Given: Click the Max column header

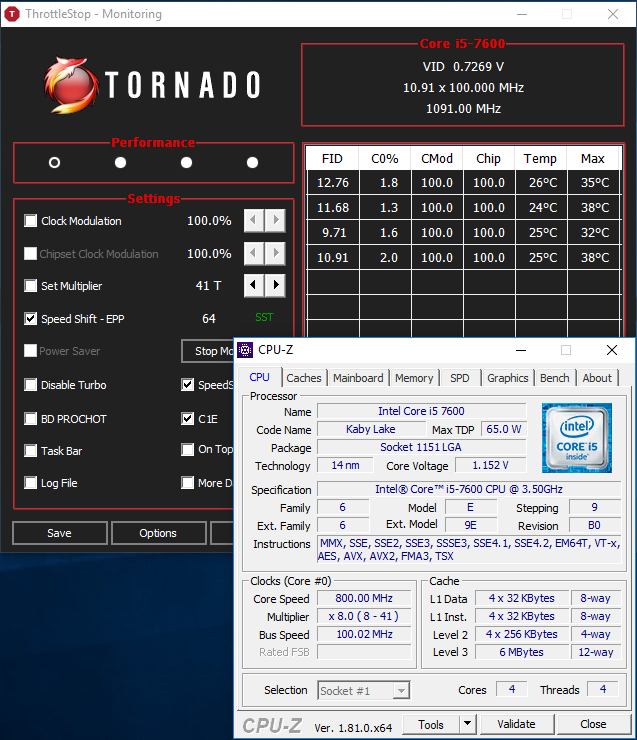Looking at the screenshot, I should [x=593, y=159].
